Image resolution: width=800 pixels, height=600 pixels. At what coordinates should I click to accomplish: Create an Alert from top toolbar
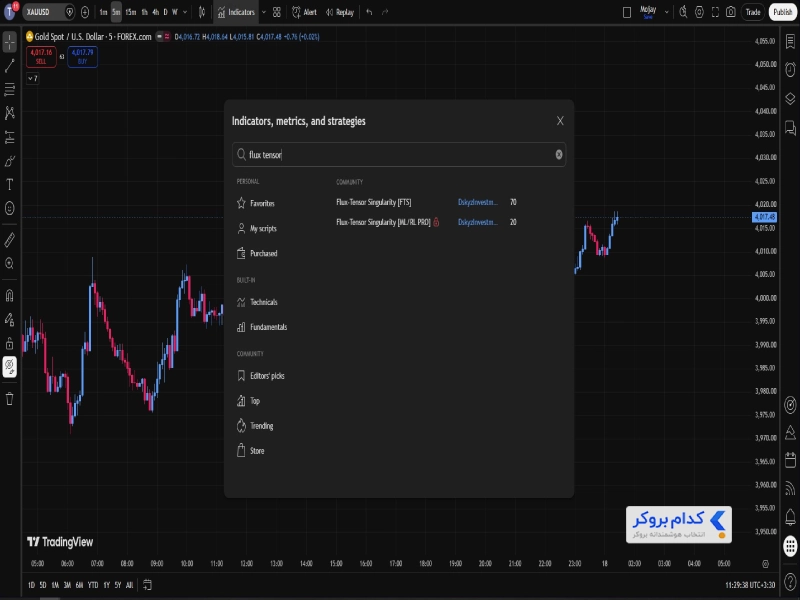[304, 12]
